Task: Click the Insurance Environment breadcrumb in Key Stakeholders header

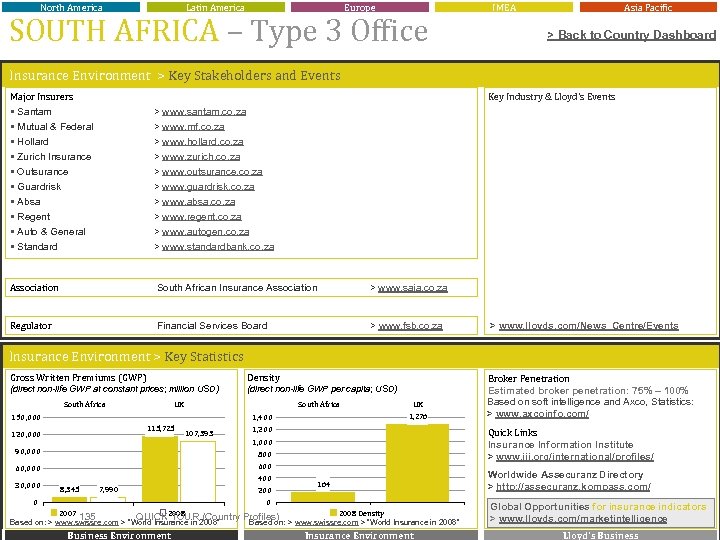Action: [80, 75]
